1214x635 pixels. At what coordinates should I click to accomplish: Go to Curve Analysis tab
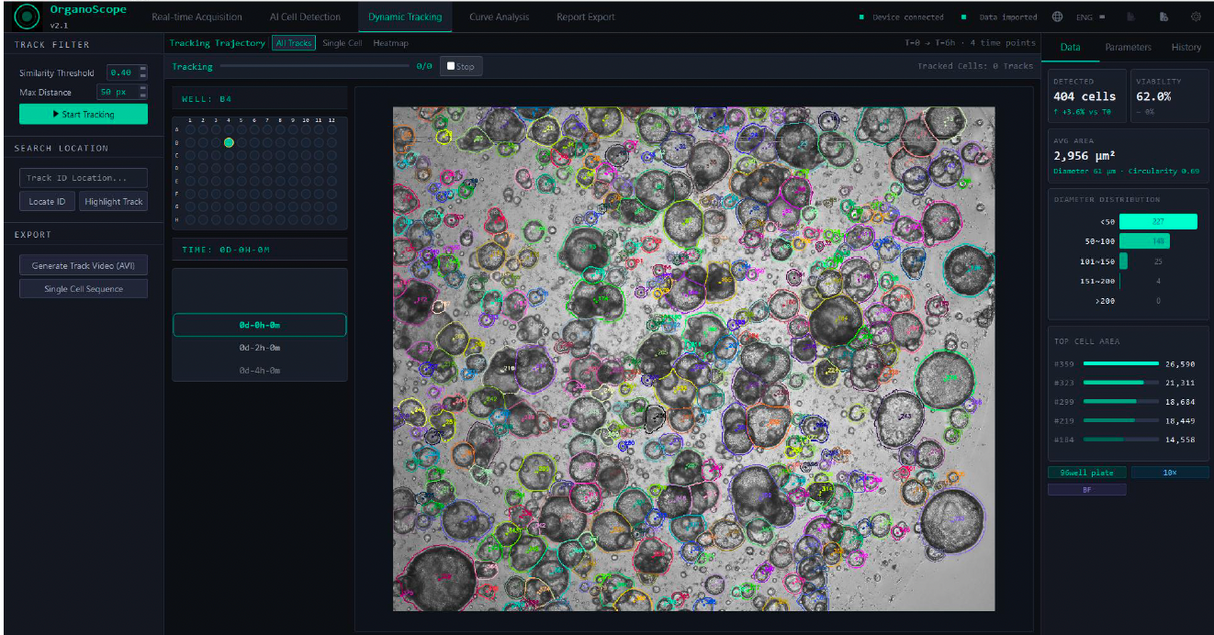[499, 17]
